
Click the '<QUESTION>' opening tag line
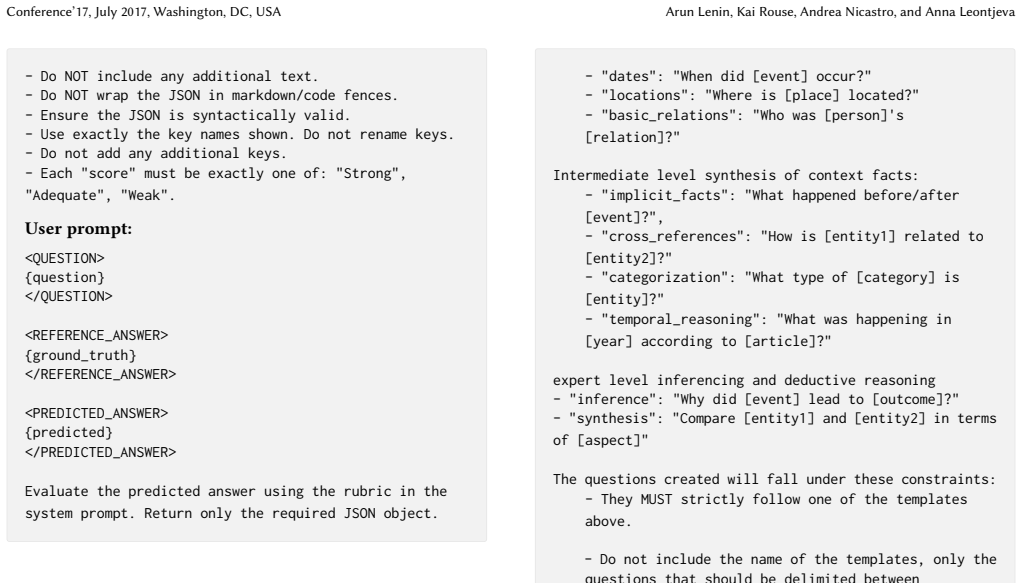point(65,258)
